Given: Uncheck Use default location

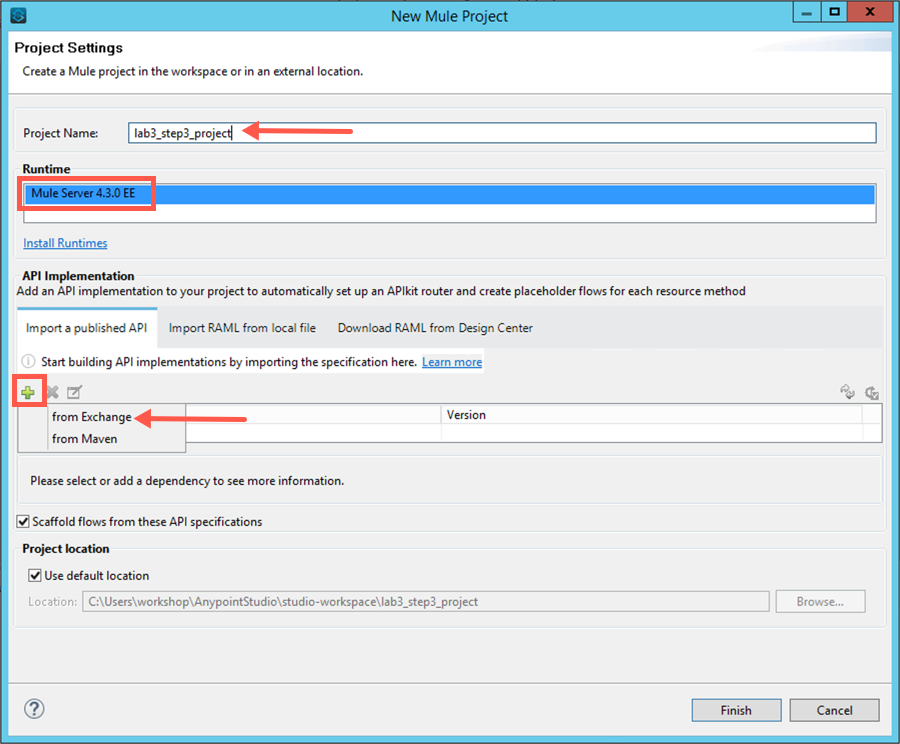Looking at the screenshot, I should pos(35,575).
